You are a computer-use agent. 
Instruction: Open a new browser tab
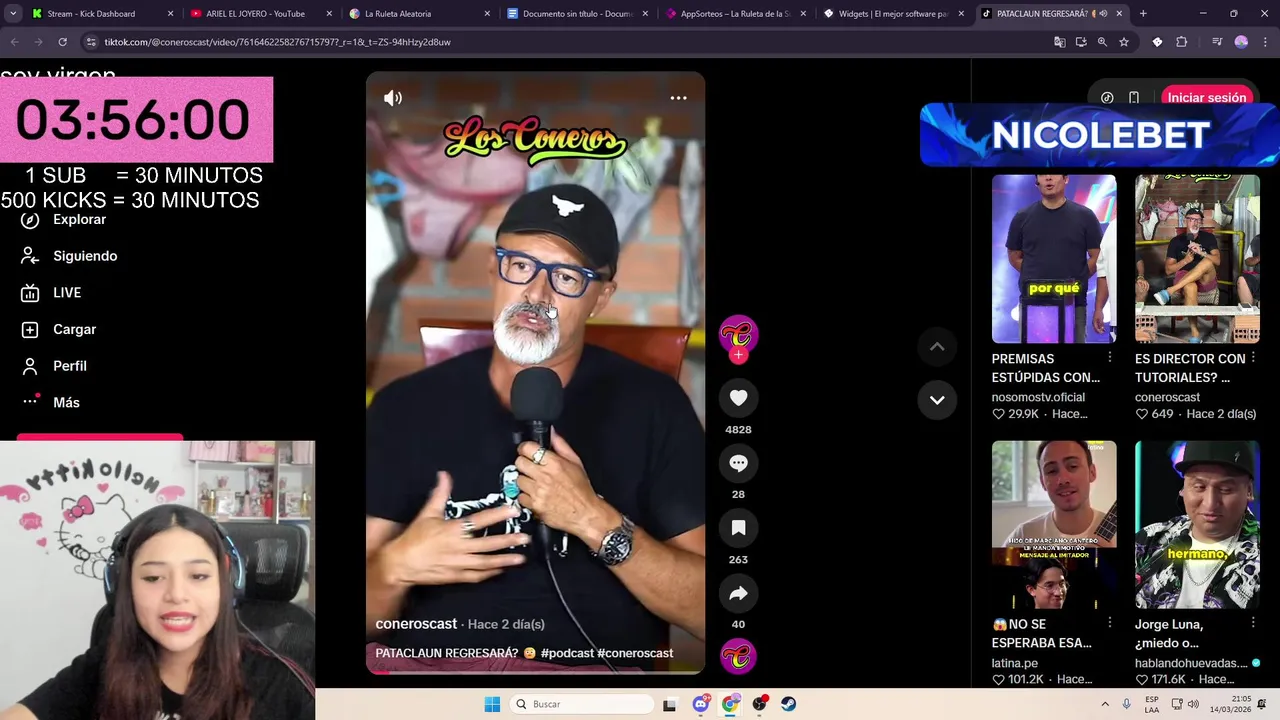click(x=1143, y=14)
